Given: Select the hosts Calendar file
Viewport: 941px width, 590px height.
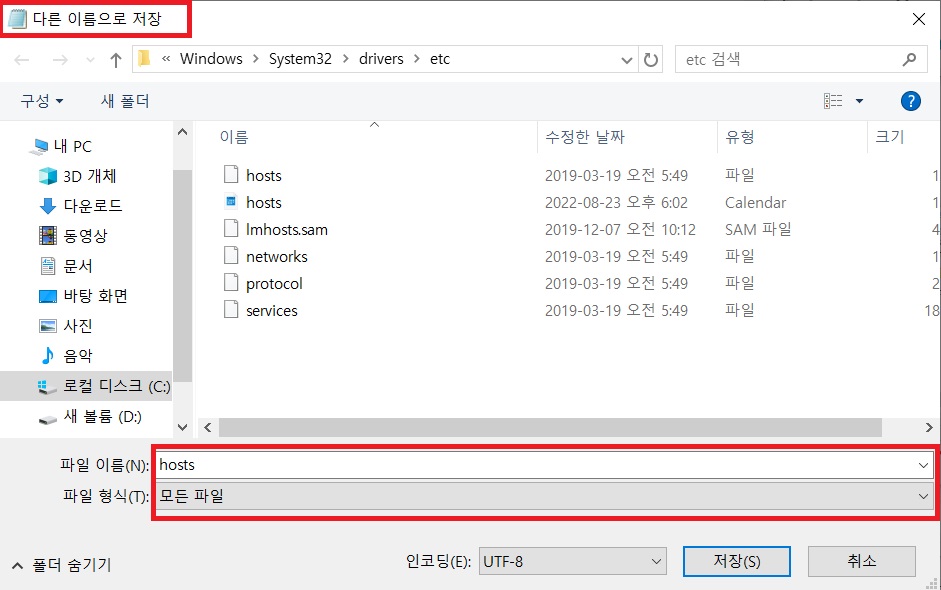Looking at the screenshot, I should click(x=263, y=202).
